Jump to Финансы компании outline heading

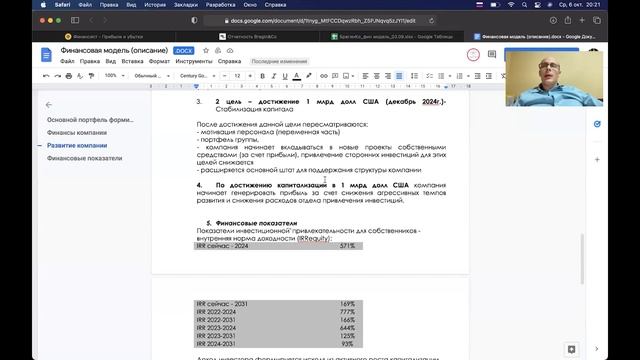click(x=77, y=133)
